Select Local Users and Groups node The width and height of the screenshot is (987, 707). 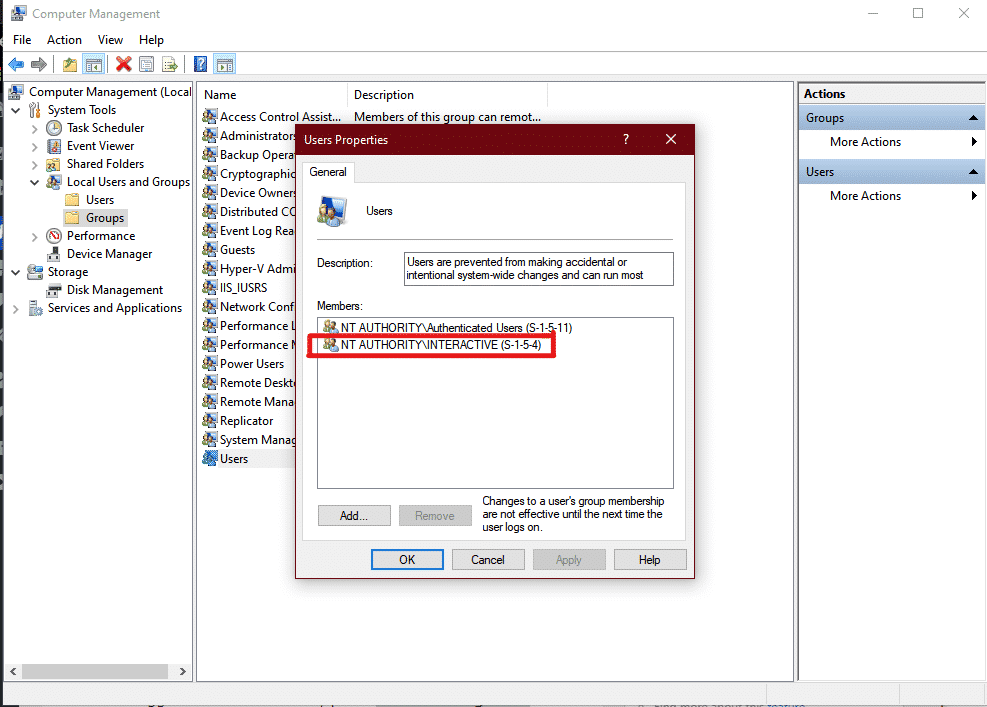click(128, 182)
